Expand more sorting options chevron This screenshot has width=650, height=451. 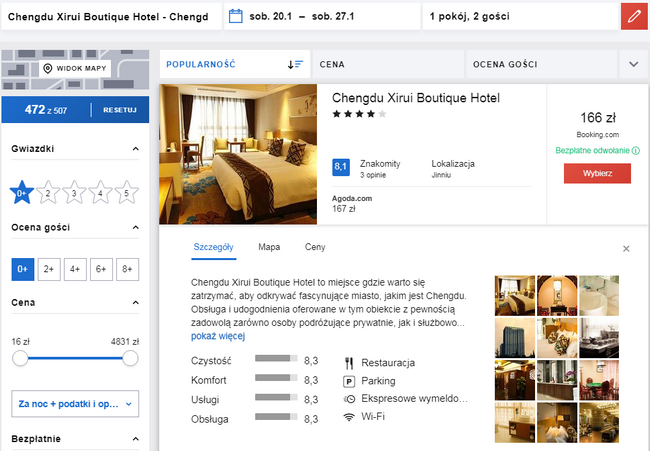(x=633, y=64)
